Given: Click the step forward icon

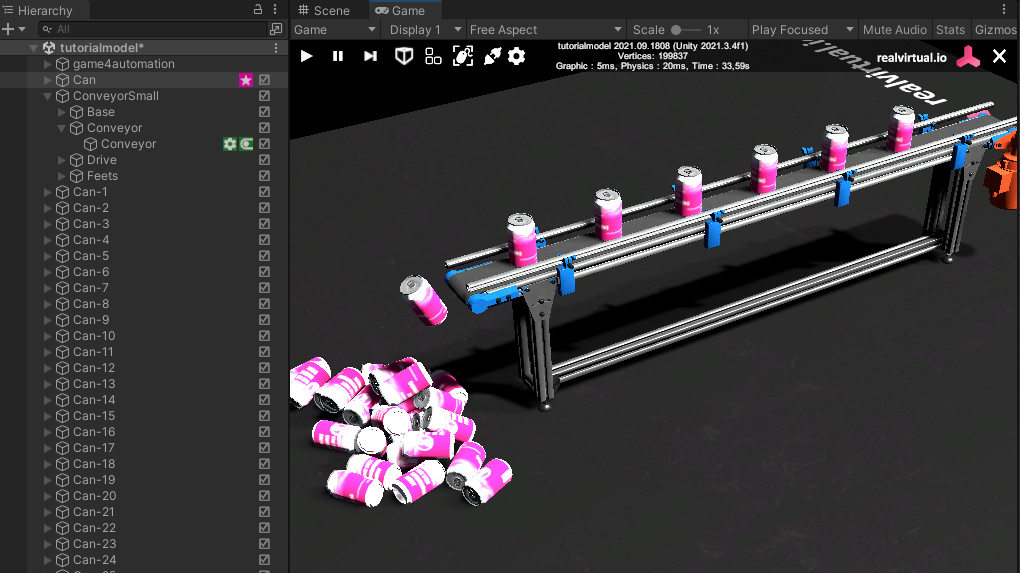Looking at the screenshot, I should pos(370,56).
